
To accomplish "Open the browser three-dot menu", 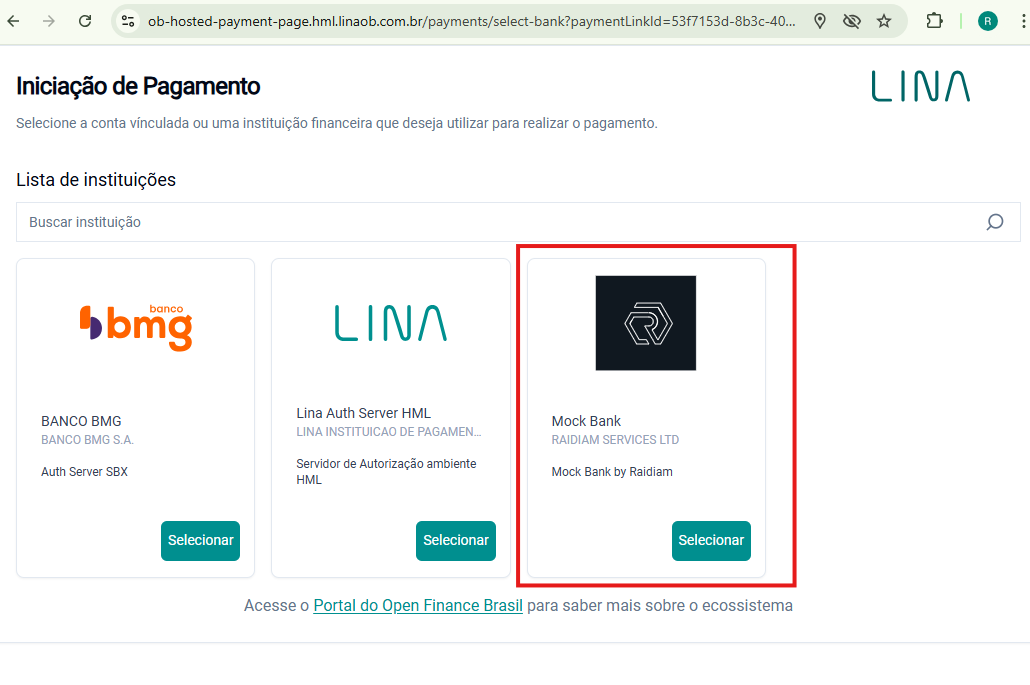I will click(1023, 21).
